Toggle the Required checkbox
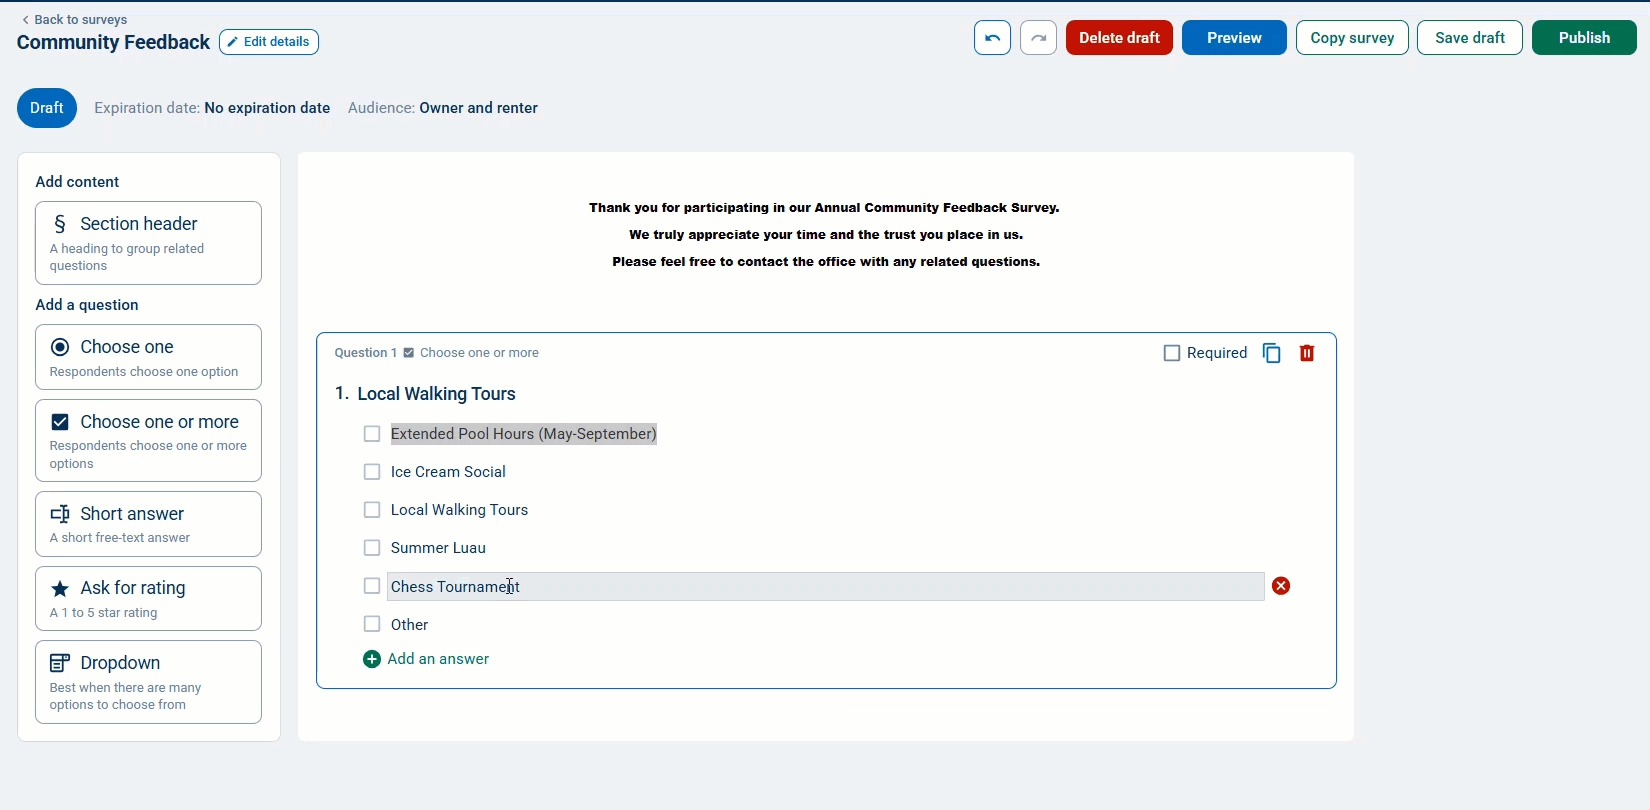 (x=1172, y=353)
